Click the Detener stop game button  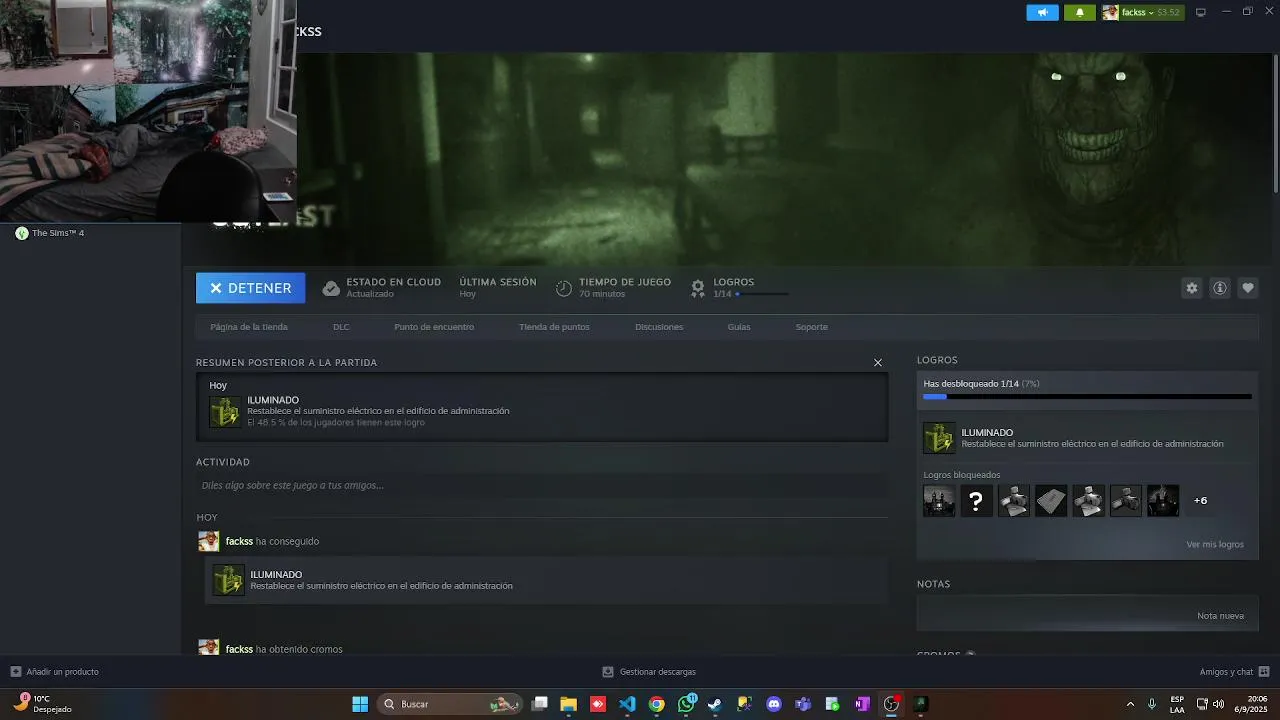click(x=250, y=288)
